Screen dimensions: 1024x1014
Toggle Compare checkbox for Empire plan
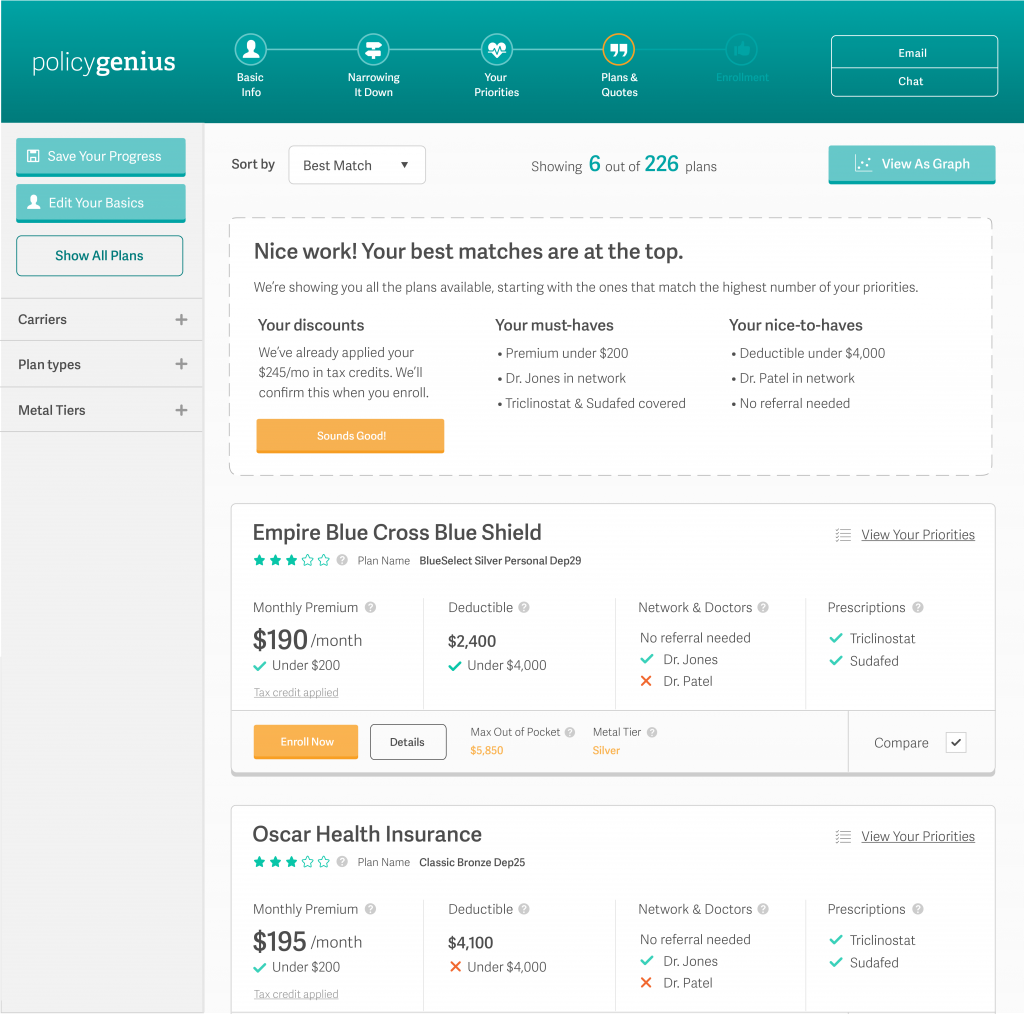[x=956, y=742]
